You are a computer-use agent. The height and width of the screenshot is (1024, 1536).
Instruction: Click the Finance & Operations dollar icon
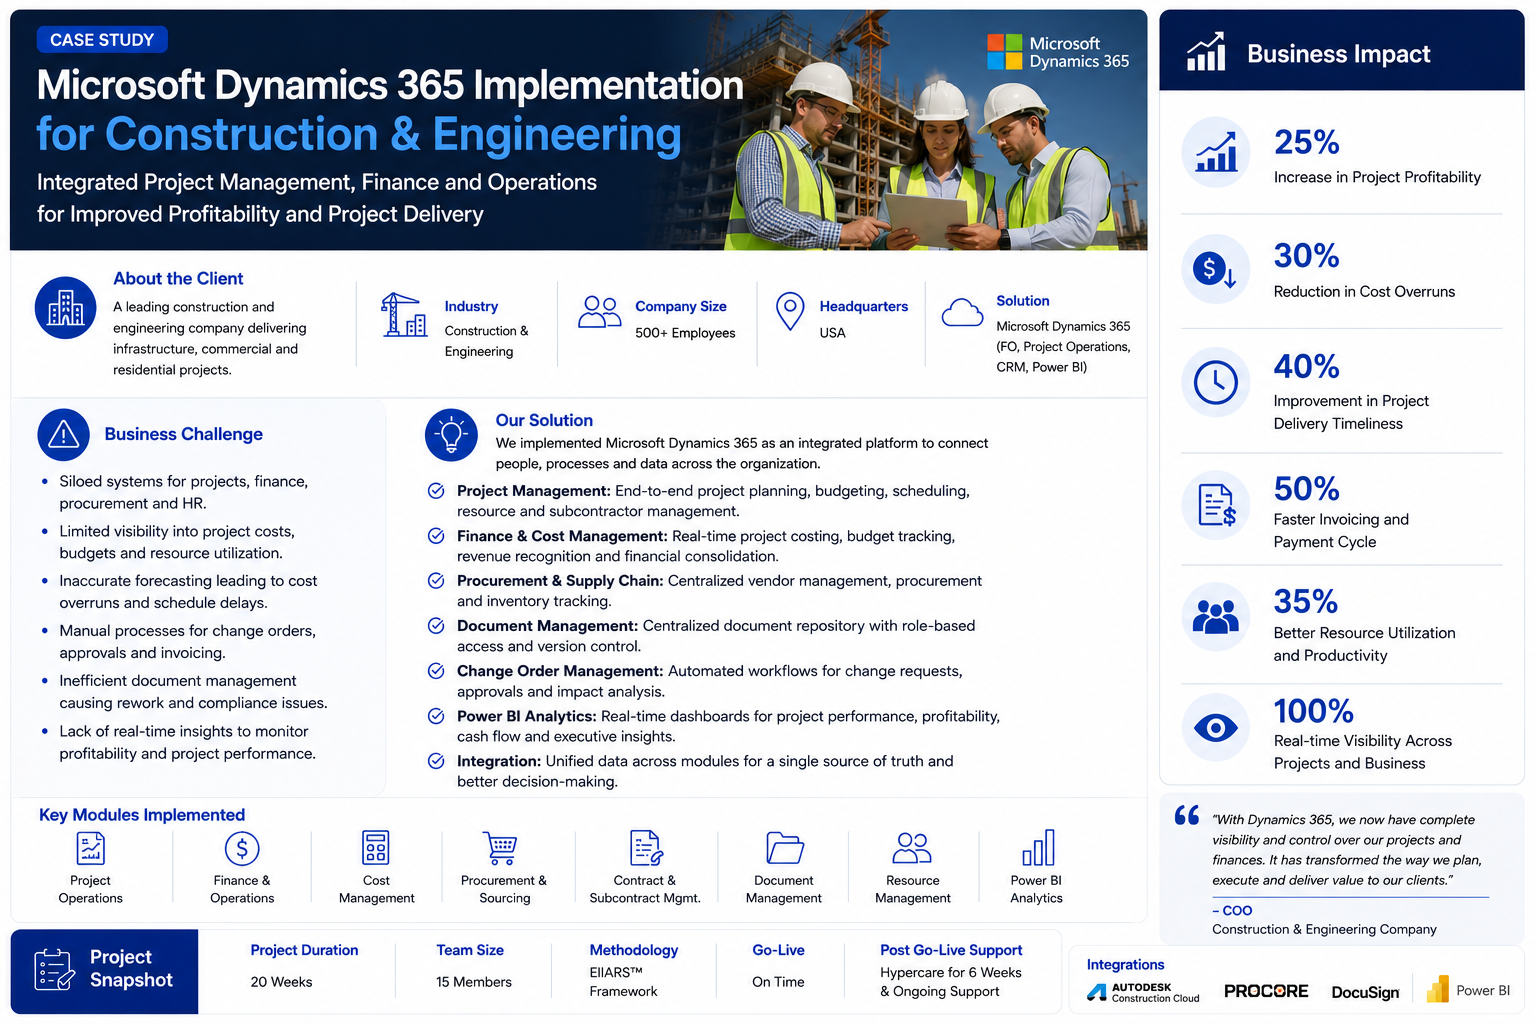pos(242,848)
